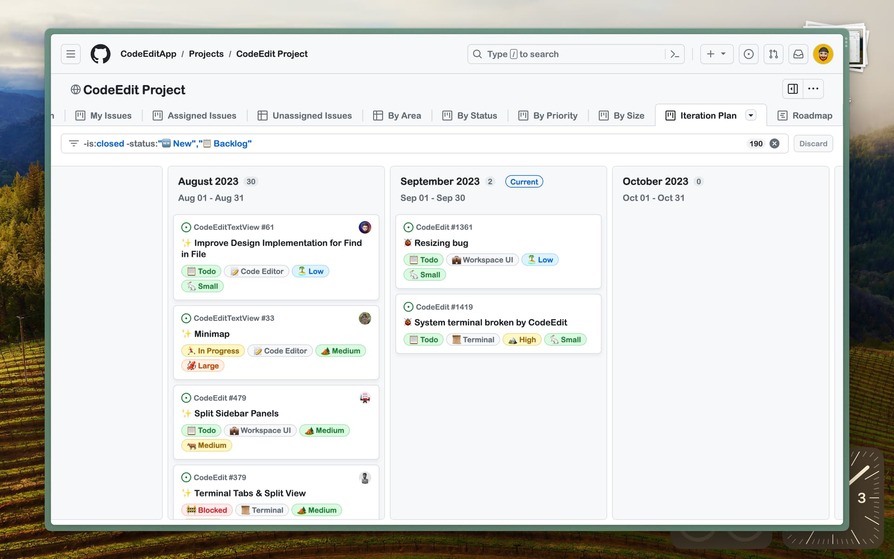Image resolution: width=894 pixels, height=559 pixels.
Task: Switch to the Unassigned Issues tab
Action: pos(304,115)
